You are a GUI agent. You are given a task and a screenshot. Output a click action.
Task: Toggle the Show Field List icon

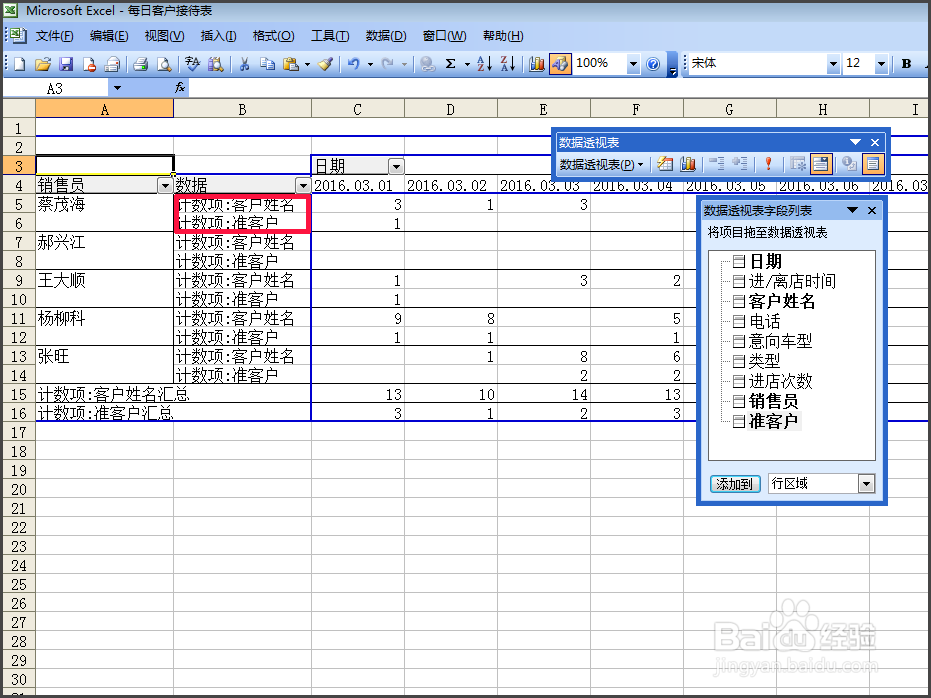(872, 164)
